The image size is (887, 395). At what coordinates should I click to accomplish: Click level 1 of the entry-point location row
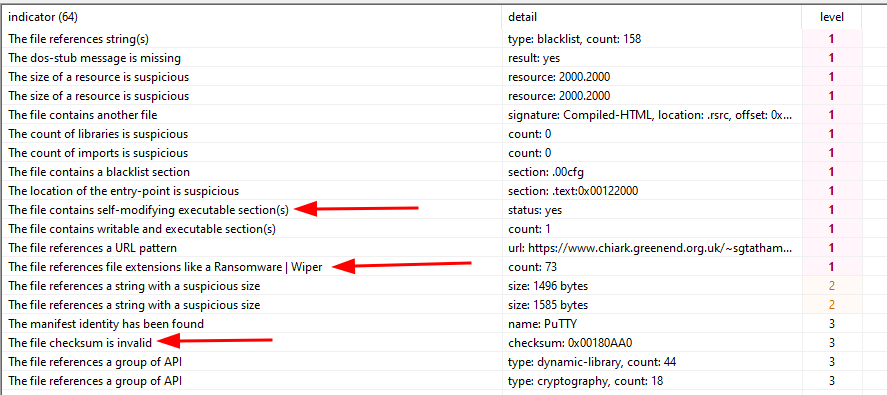point(832,191)
